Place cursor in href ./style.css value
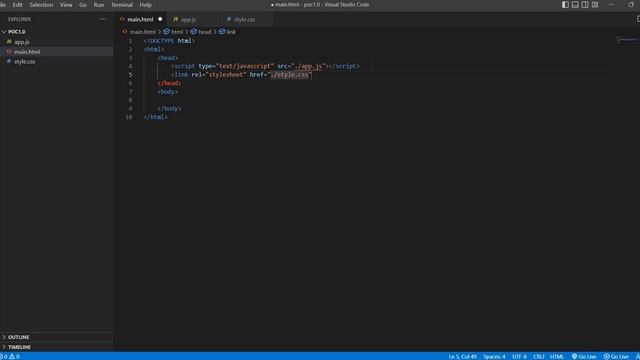Screen dimensions: 640x360 click(x=289, y=75)
